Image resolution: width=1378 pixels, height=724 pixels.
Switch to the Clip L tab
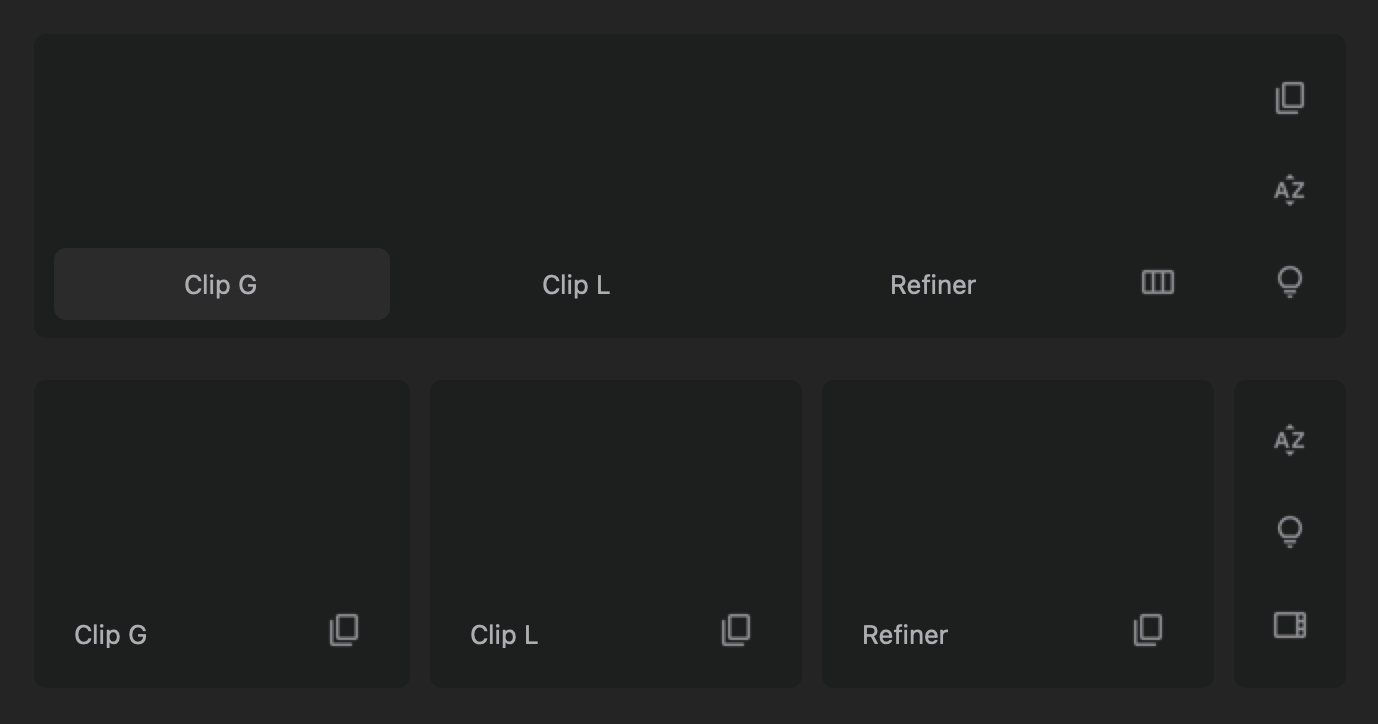[x=576, y=284]
